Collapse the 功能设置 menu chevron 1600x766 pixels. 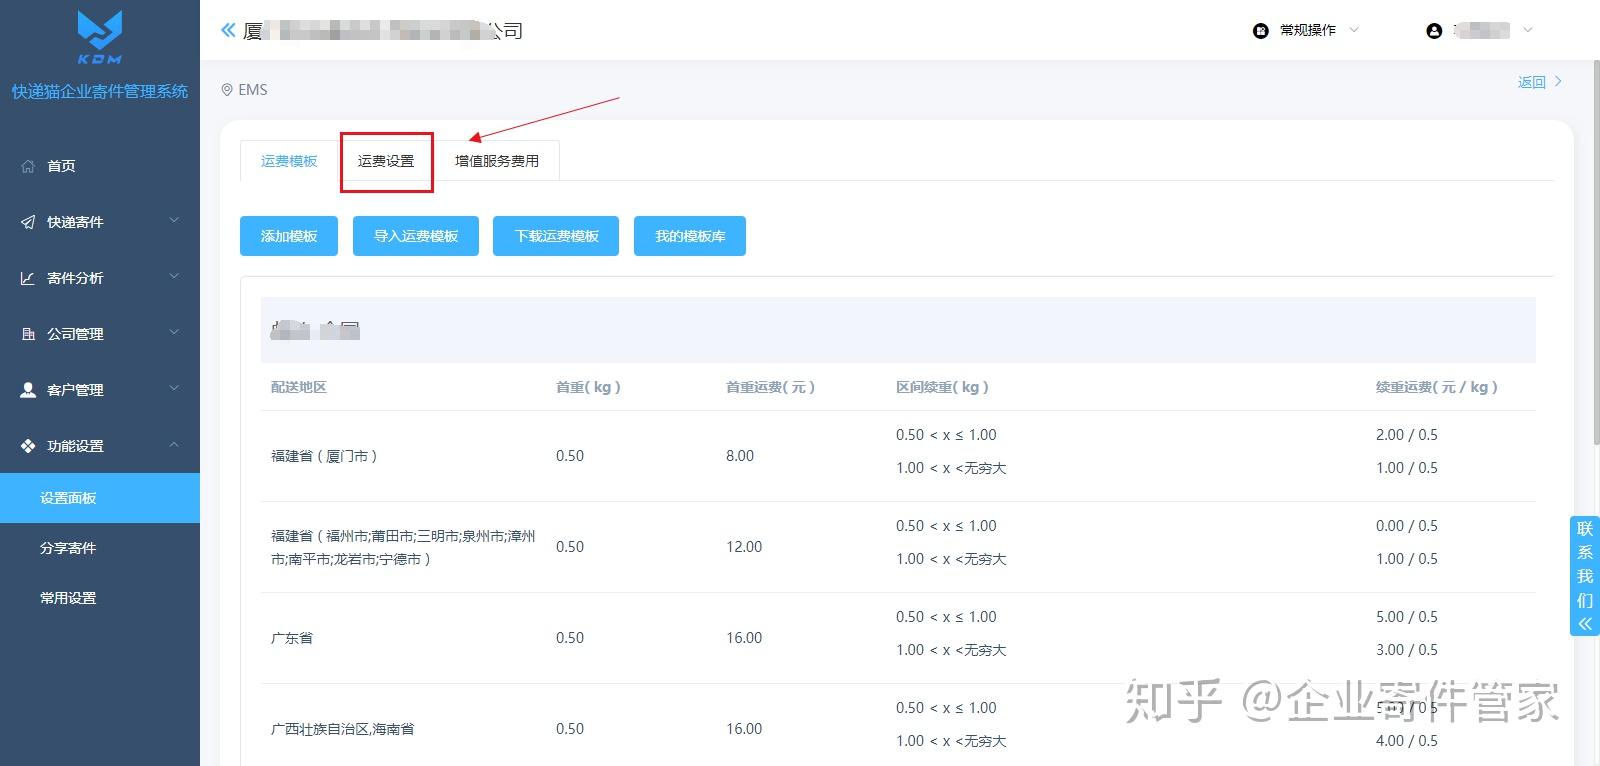tap(174, 445)
